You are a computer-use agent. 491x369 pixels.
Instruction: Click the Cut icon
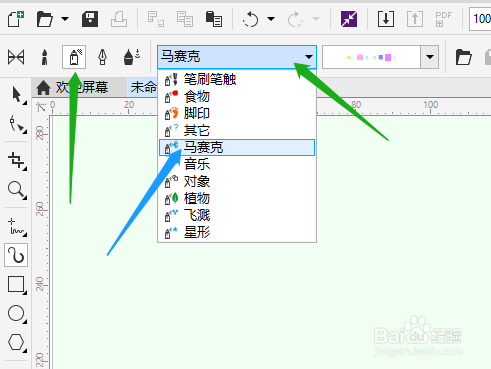[x=156, y=19]
